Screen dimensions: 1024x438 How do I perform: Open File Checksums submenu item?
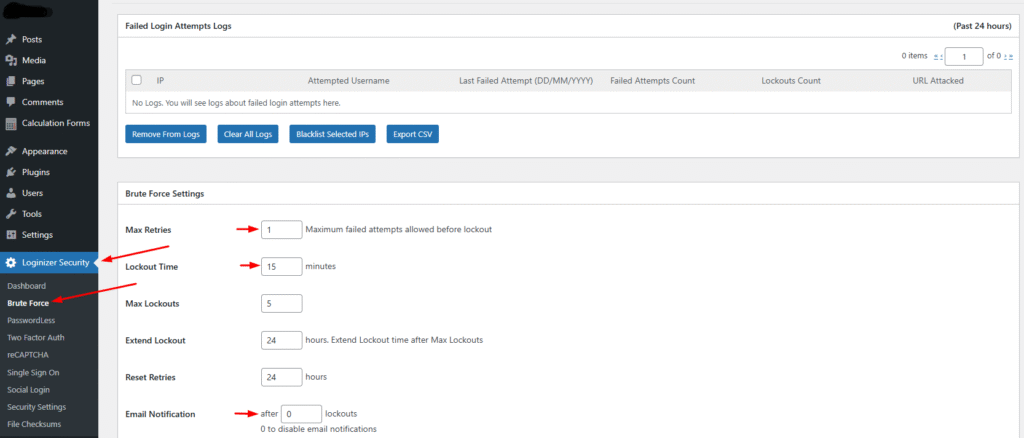(35, 424)
